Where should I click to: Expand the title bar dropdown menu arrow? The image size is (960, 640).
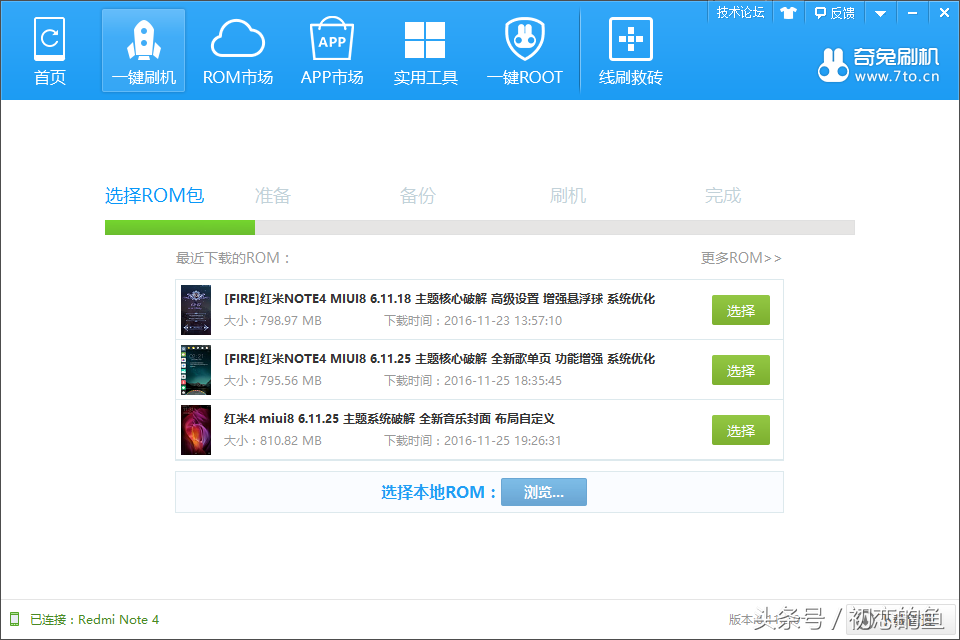pos(880,13)
